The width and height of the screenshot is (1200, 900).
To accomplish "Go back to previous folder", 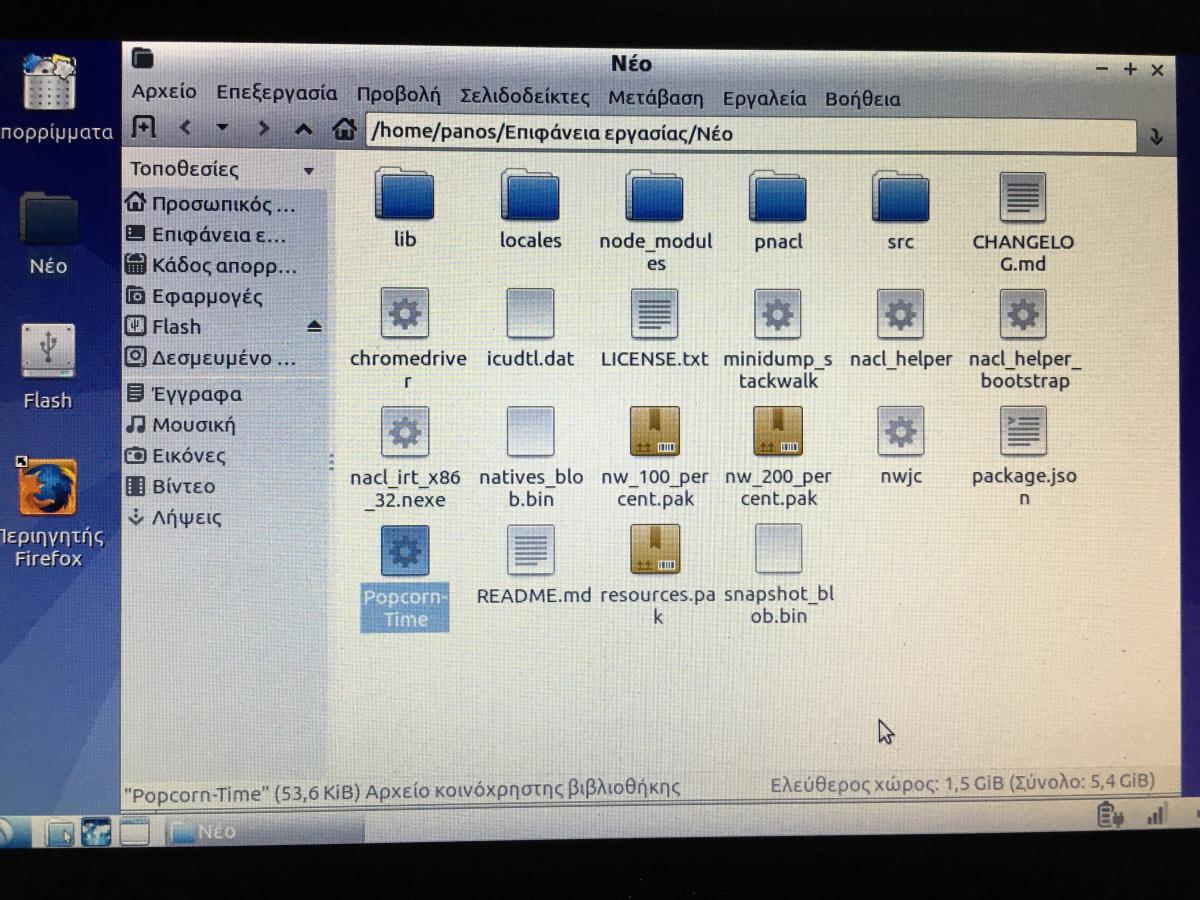I will 186,128.
